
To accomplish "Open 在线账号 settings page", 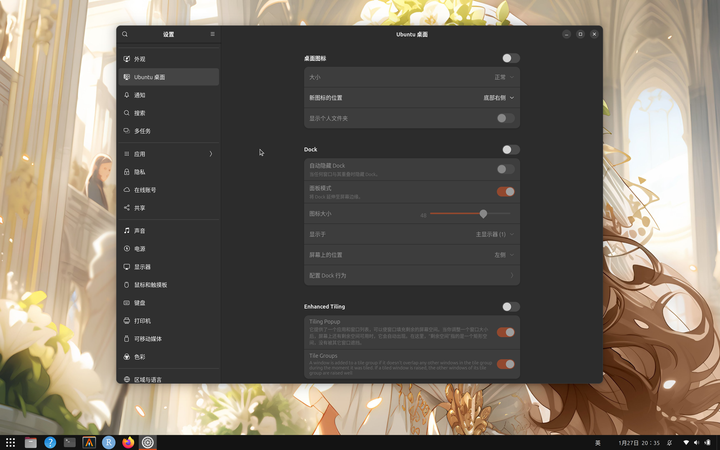I will coord(169,190).
